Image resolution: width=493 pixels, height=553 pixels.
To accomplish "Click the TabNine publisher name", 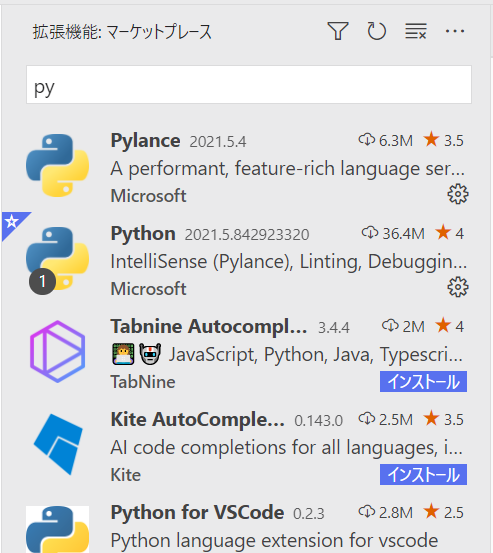I will pos(143,382).
